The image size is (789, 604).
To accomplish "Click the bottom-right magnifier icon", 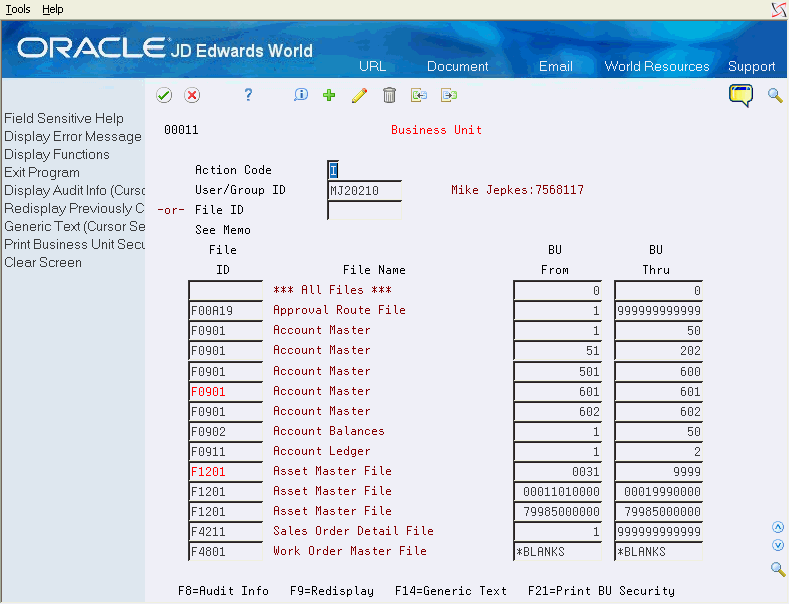I will 778,569.
